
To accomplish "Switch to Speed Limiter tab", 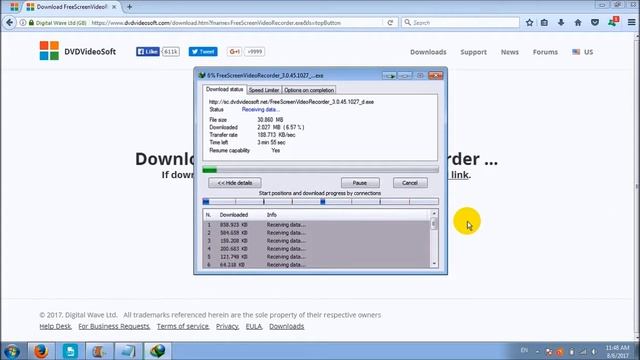I will tap(264, 90).
